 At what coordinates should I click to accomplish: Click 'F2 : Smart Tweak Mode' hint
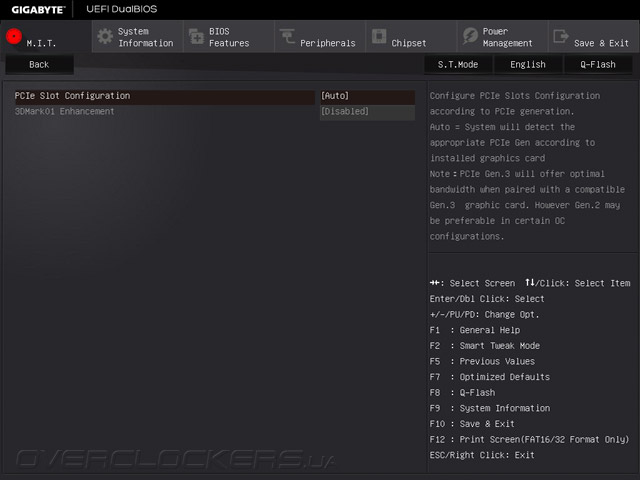click(484, 346)
